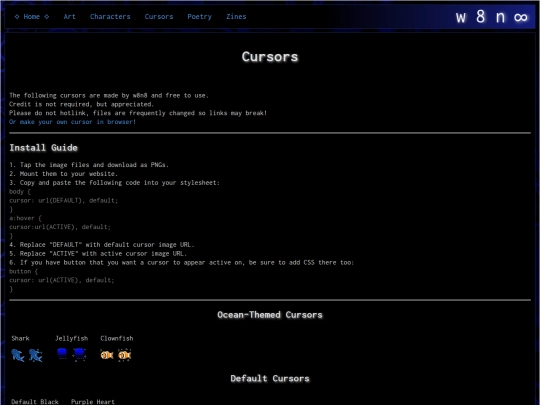This screenshot has height=405, width=540.
Task: Click the Default Black label
Action: coord(35,402)
